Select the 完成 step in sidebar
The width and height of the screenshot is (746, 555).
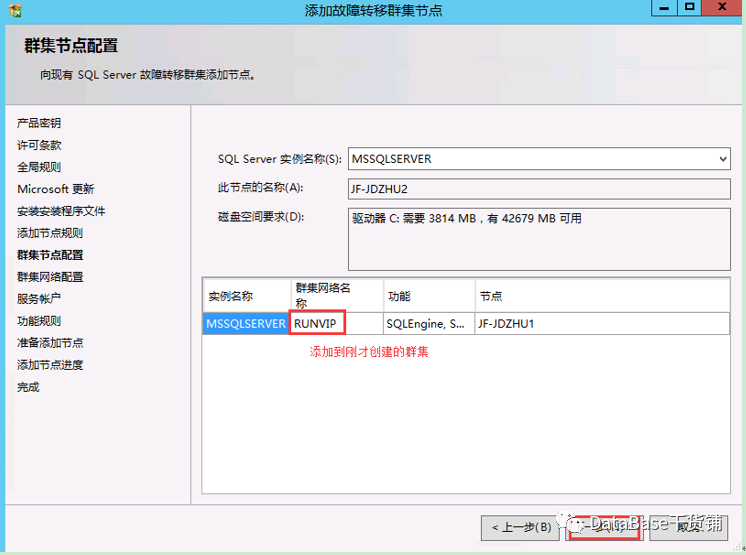pos(28,387)
